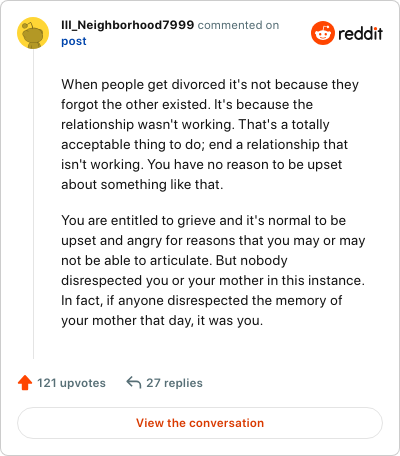The height and width of the screenshot is (456, 400).
Task: Open Ill_Neighborhood7999 user profile name
Action: pyautogui.click(x=127, y=25)
